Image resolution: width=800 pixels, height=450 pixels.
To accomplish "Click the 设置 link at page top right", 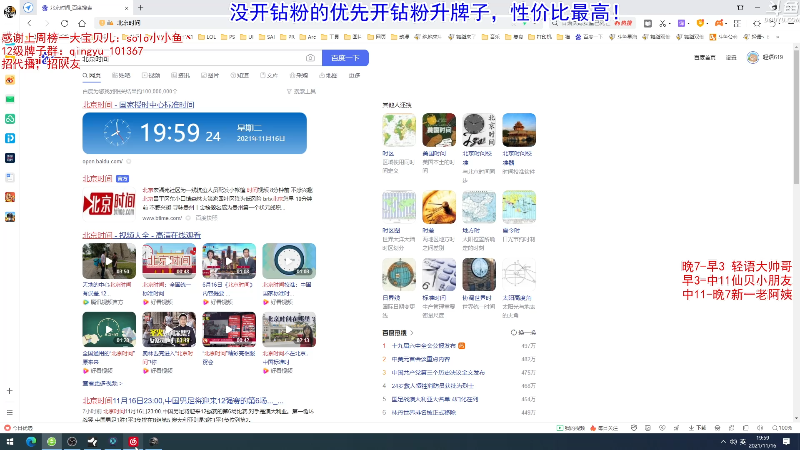I will coord(731,58).
